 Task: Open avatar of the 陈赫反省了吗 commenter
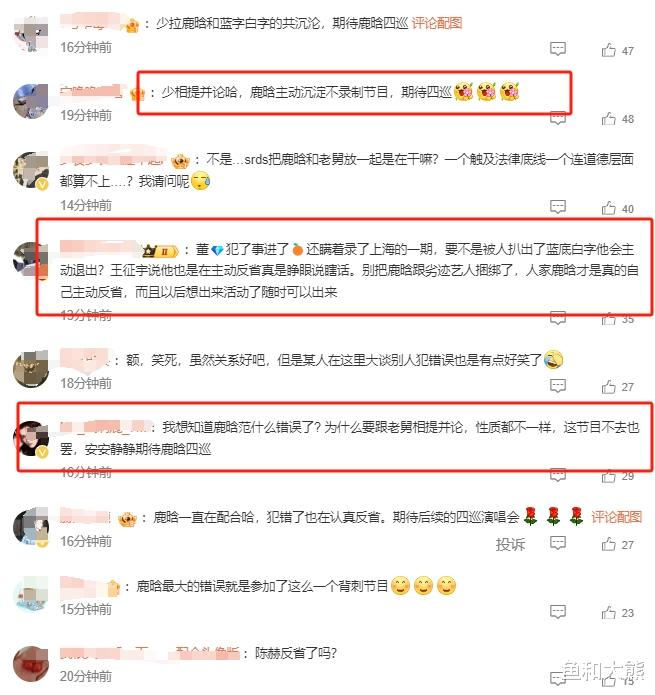click(31, 663)
